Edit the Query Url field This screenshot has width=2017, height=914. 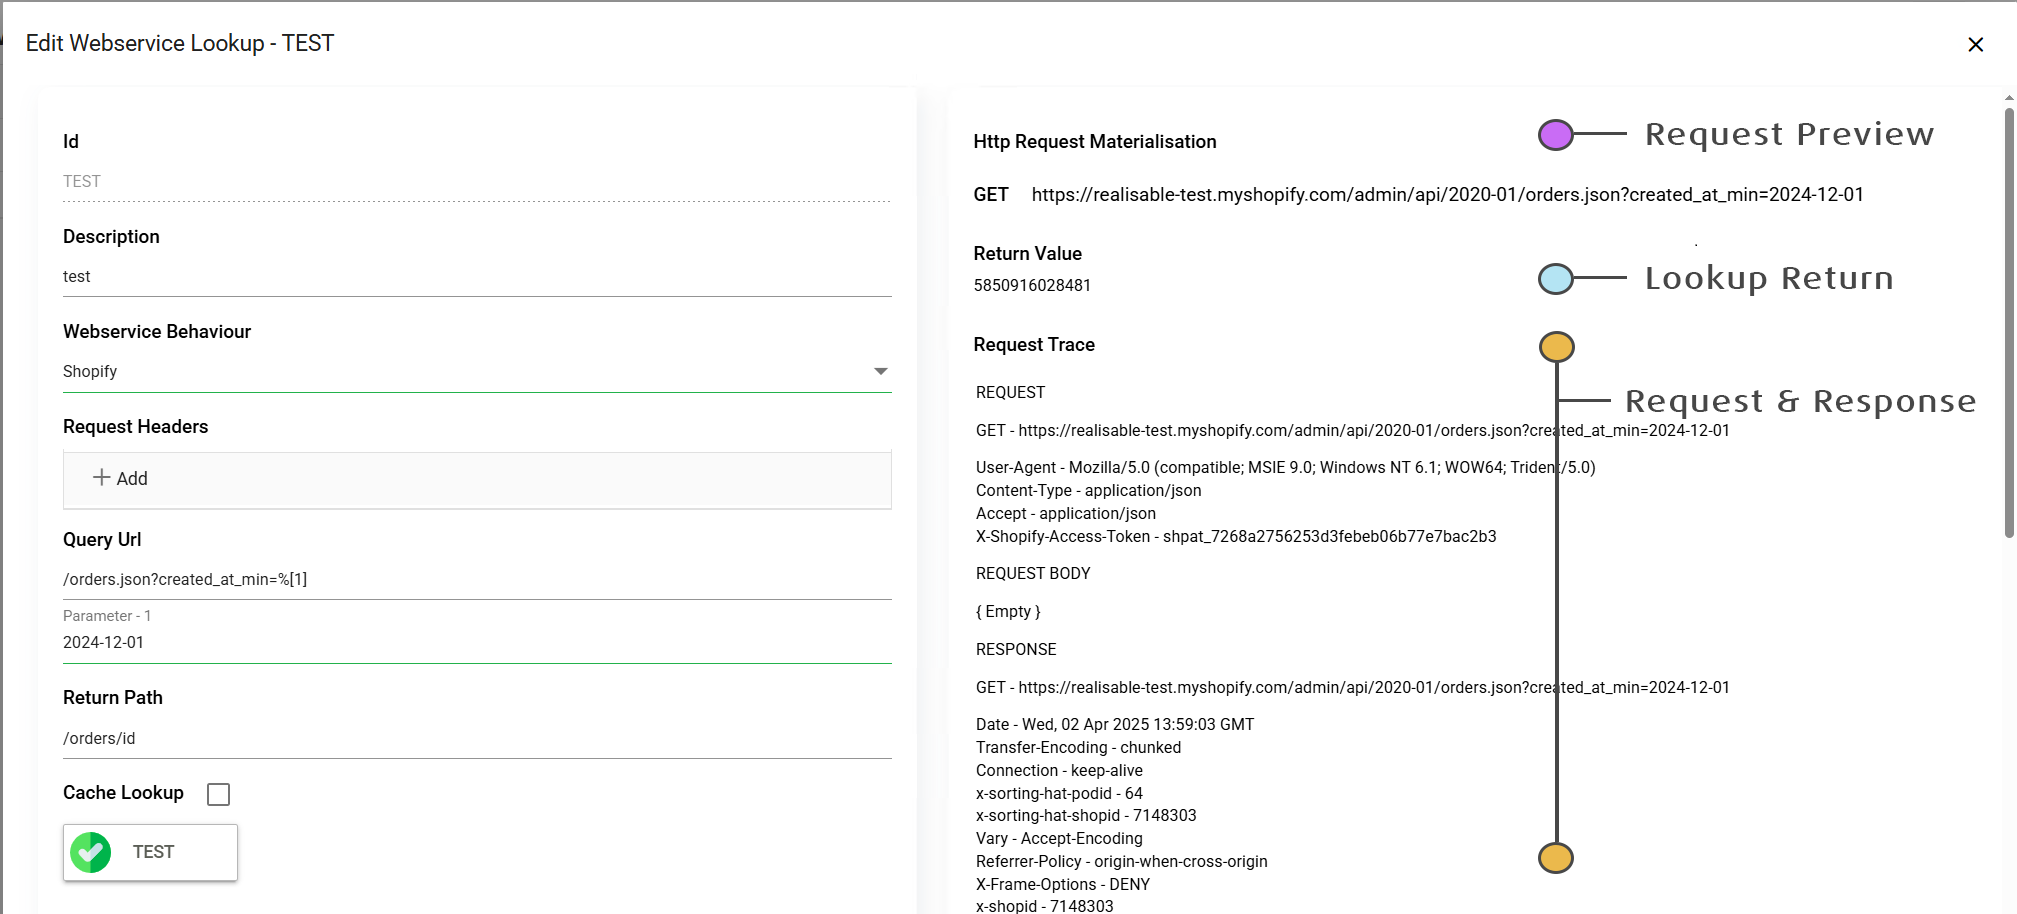click(476, 580)
